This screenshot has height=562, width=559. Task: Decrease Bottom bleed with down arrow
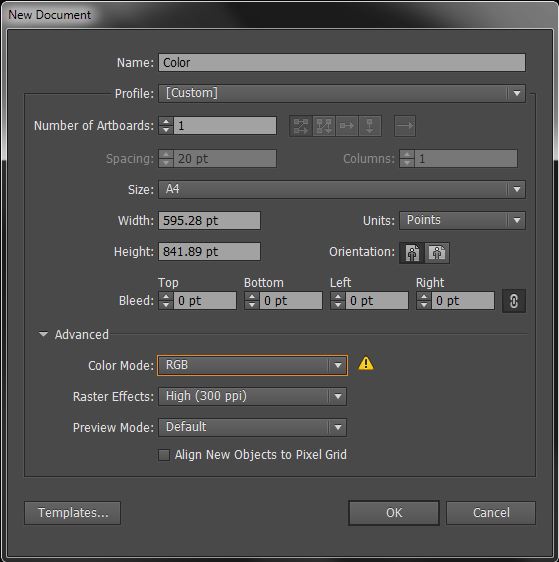pos(252,305)
